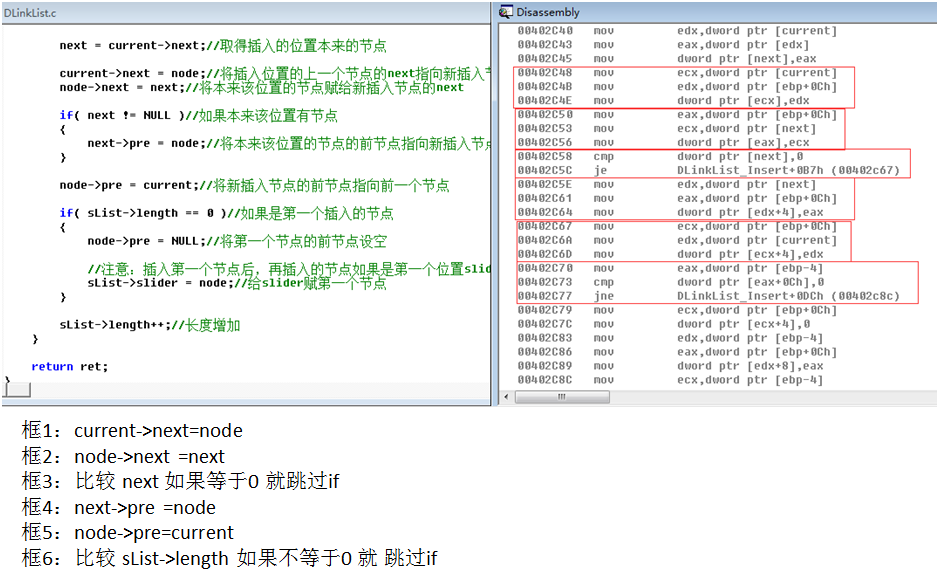Select disassembly address 00402C56
This screenshot has height=584, width=944.
pyautogui.click(x=545, y=143)
